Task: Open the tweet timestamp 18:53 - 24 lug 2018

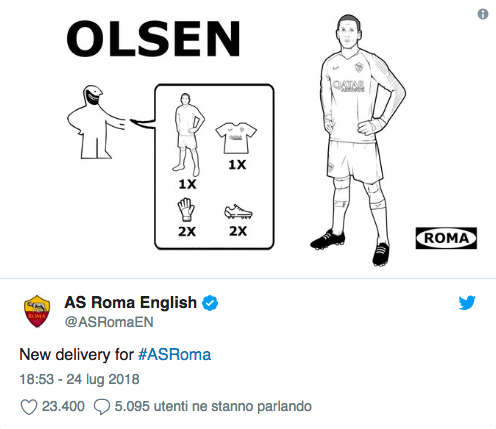Action: (x=79, y=379)
